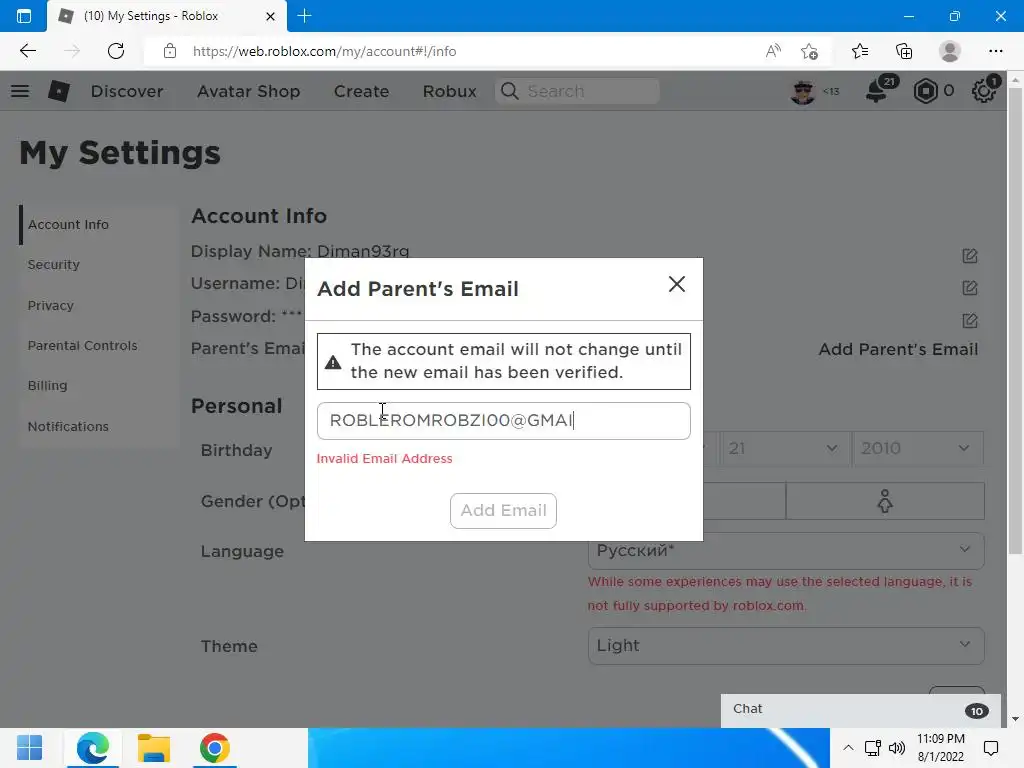This screenshot has width=1024, height=768.
Task: Open the Edge tab actions menu
Action: [24, 16]
